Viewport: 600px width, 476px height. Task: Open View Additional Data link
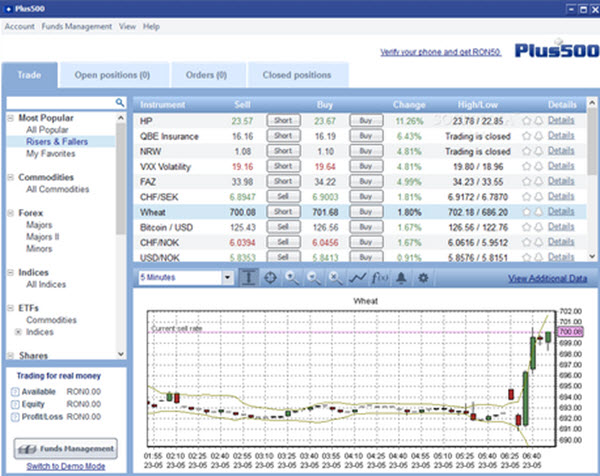[x=548, y=278]
